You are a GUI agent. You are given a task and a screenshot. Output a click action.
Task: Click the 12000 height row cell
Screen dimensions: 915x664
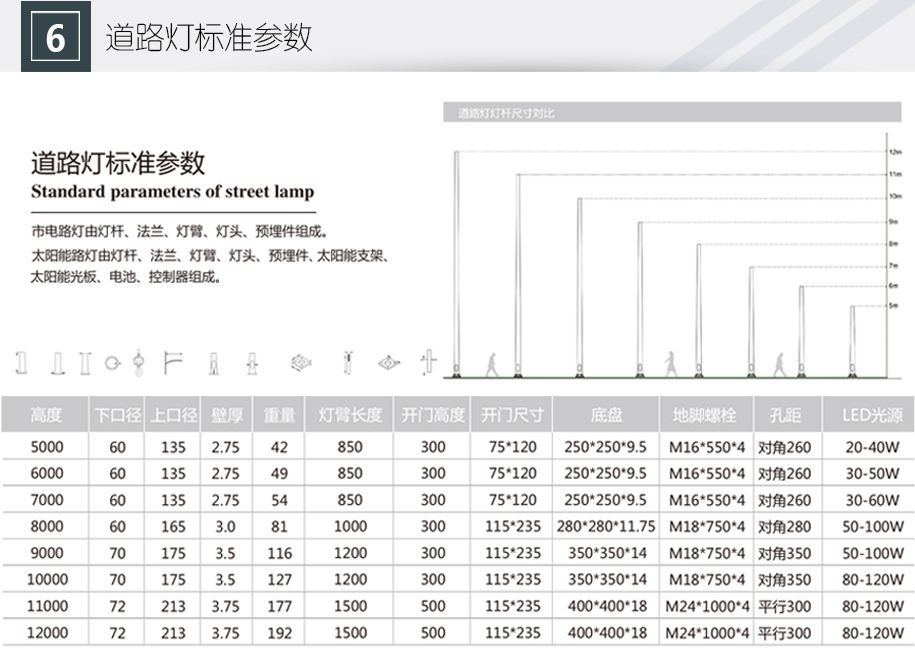[47, 633]
